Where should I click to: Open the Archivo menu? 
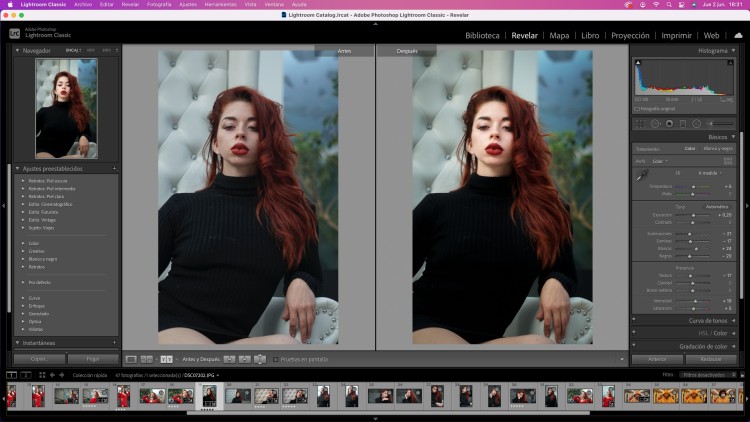[83, 4]
